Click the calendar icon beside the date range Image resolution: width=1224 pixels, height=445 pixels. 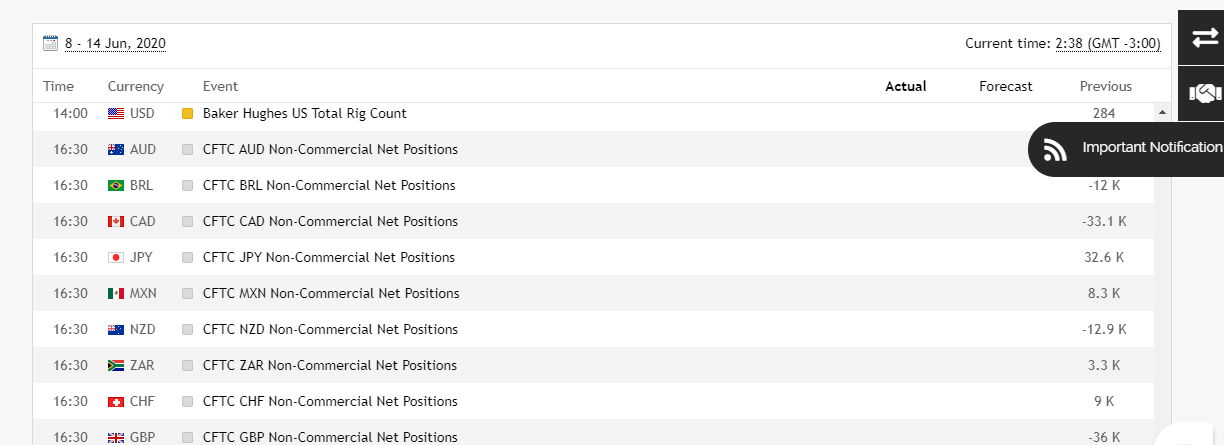51,43
